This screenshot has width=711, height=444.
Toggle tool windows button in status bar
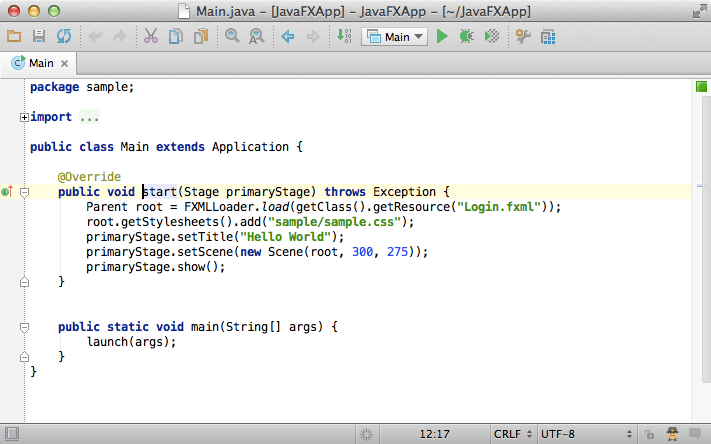(12, 434)
